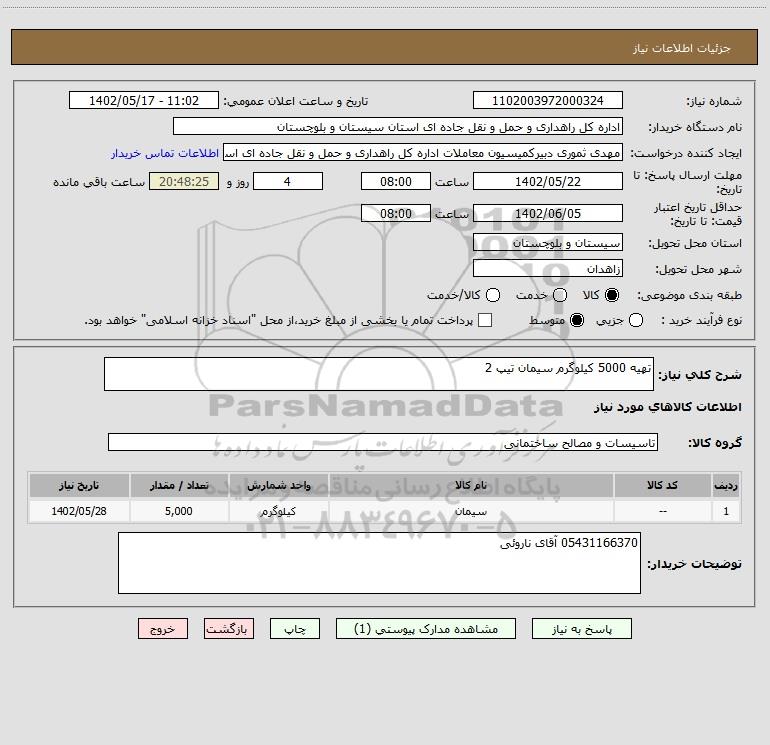The image size is (770, 745).
Task: Click the buyer notes box with 05431166370
Action: tap(379, 563)
